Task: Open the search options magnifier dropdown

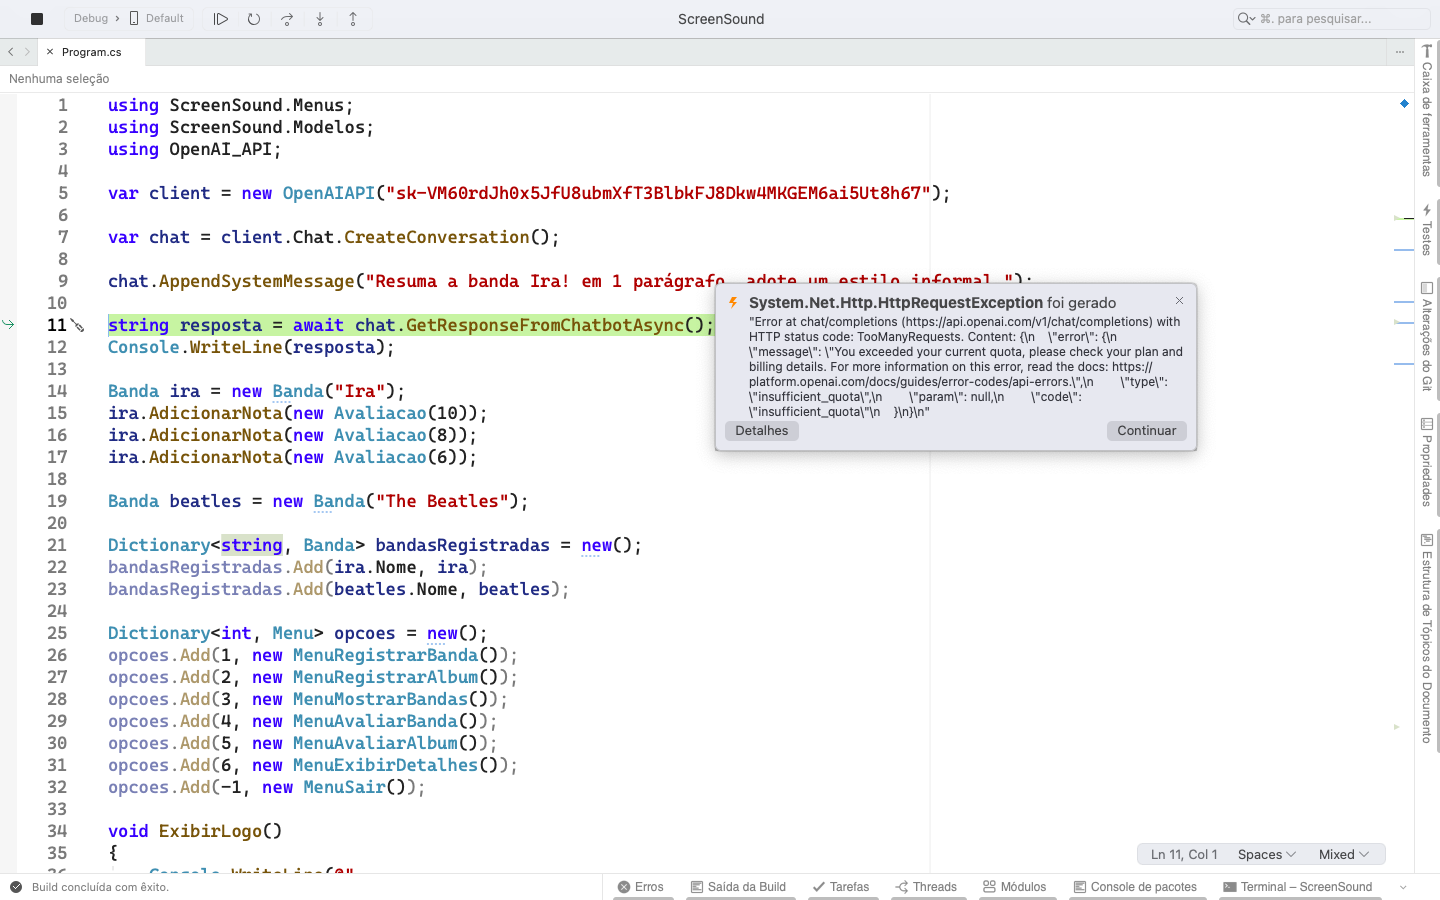Action: 1246,18
